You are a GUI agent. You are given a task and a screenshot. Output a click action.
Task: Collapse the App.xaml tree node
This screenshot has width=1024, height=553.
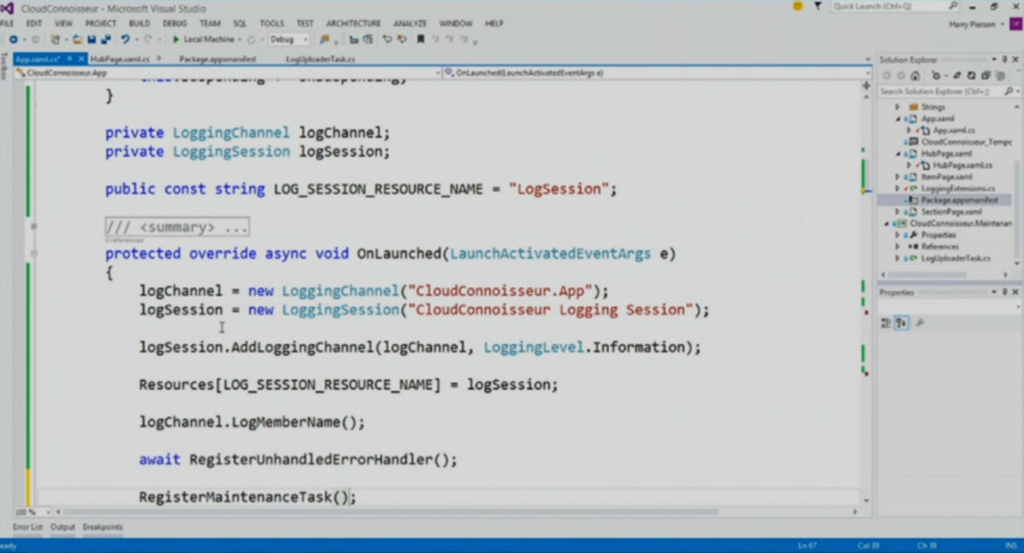pos(897,119)
